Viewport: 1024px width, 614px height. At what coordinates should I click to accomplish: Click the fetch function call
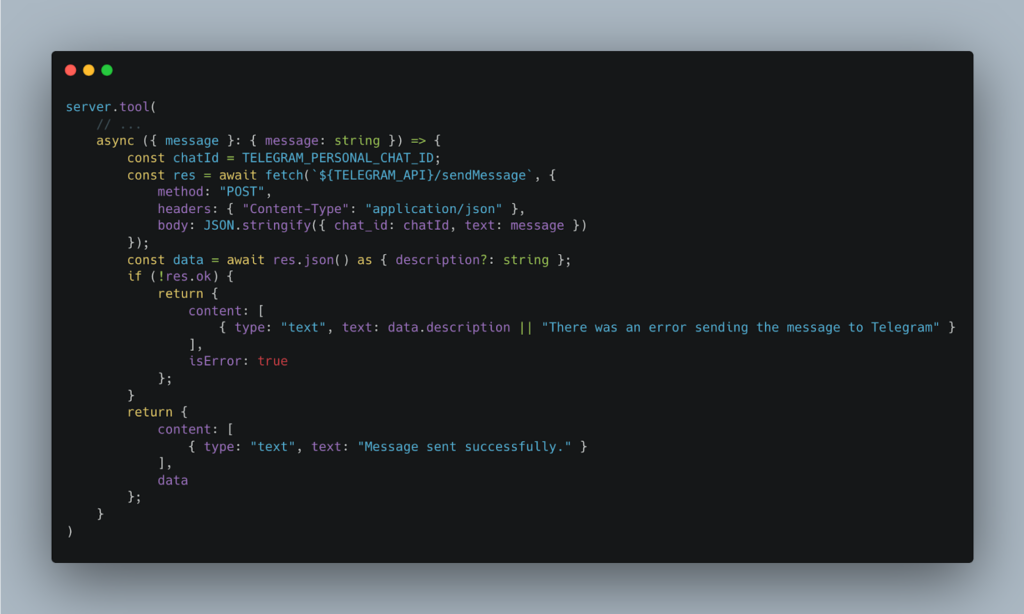[284, 175]
